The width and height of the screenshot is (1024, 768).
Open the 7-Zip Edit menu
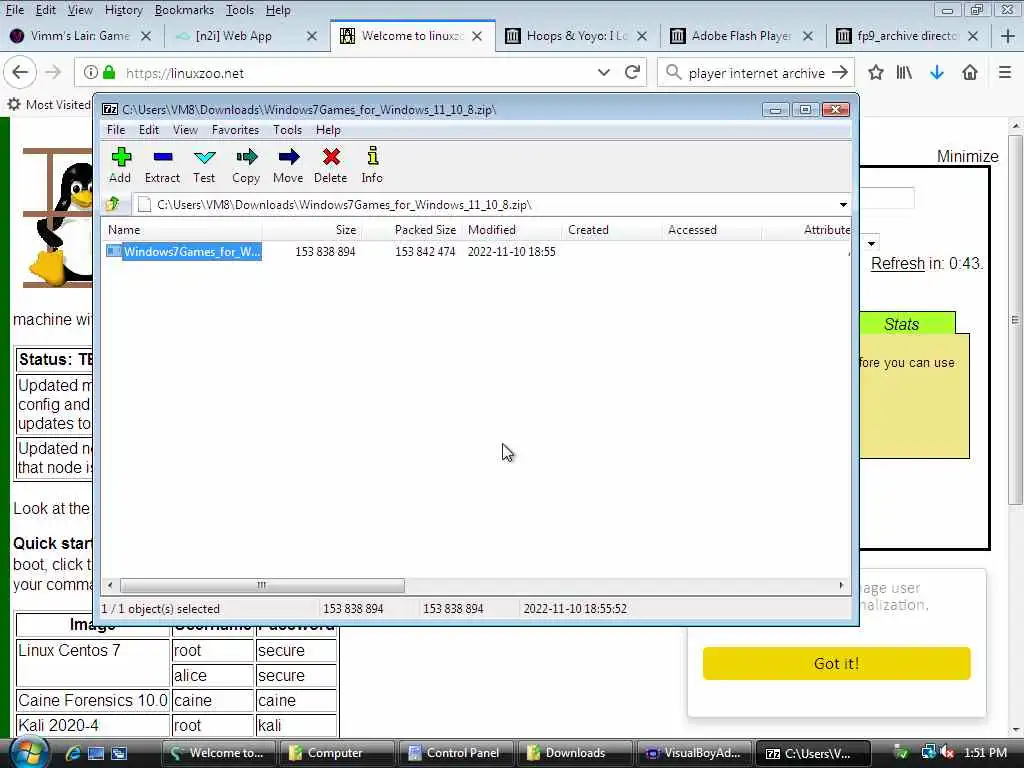coord(149,130)
